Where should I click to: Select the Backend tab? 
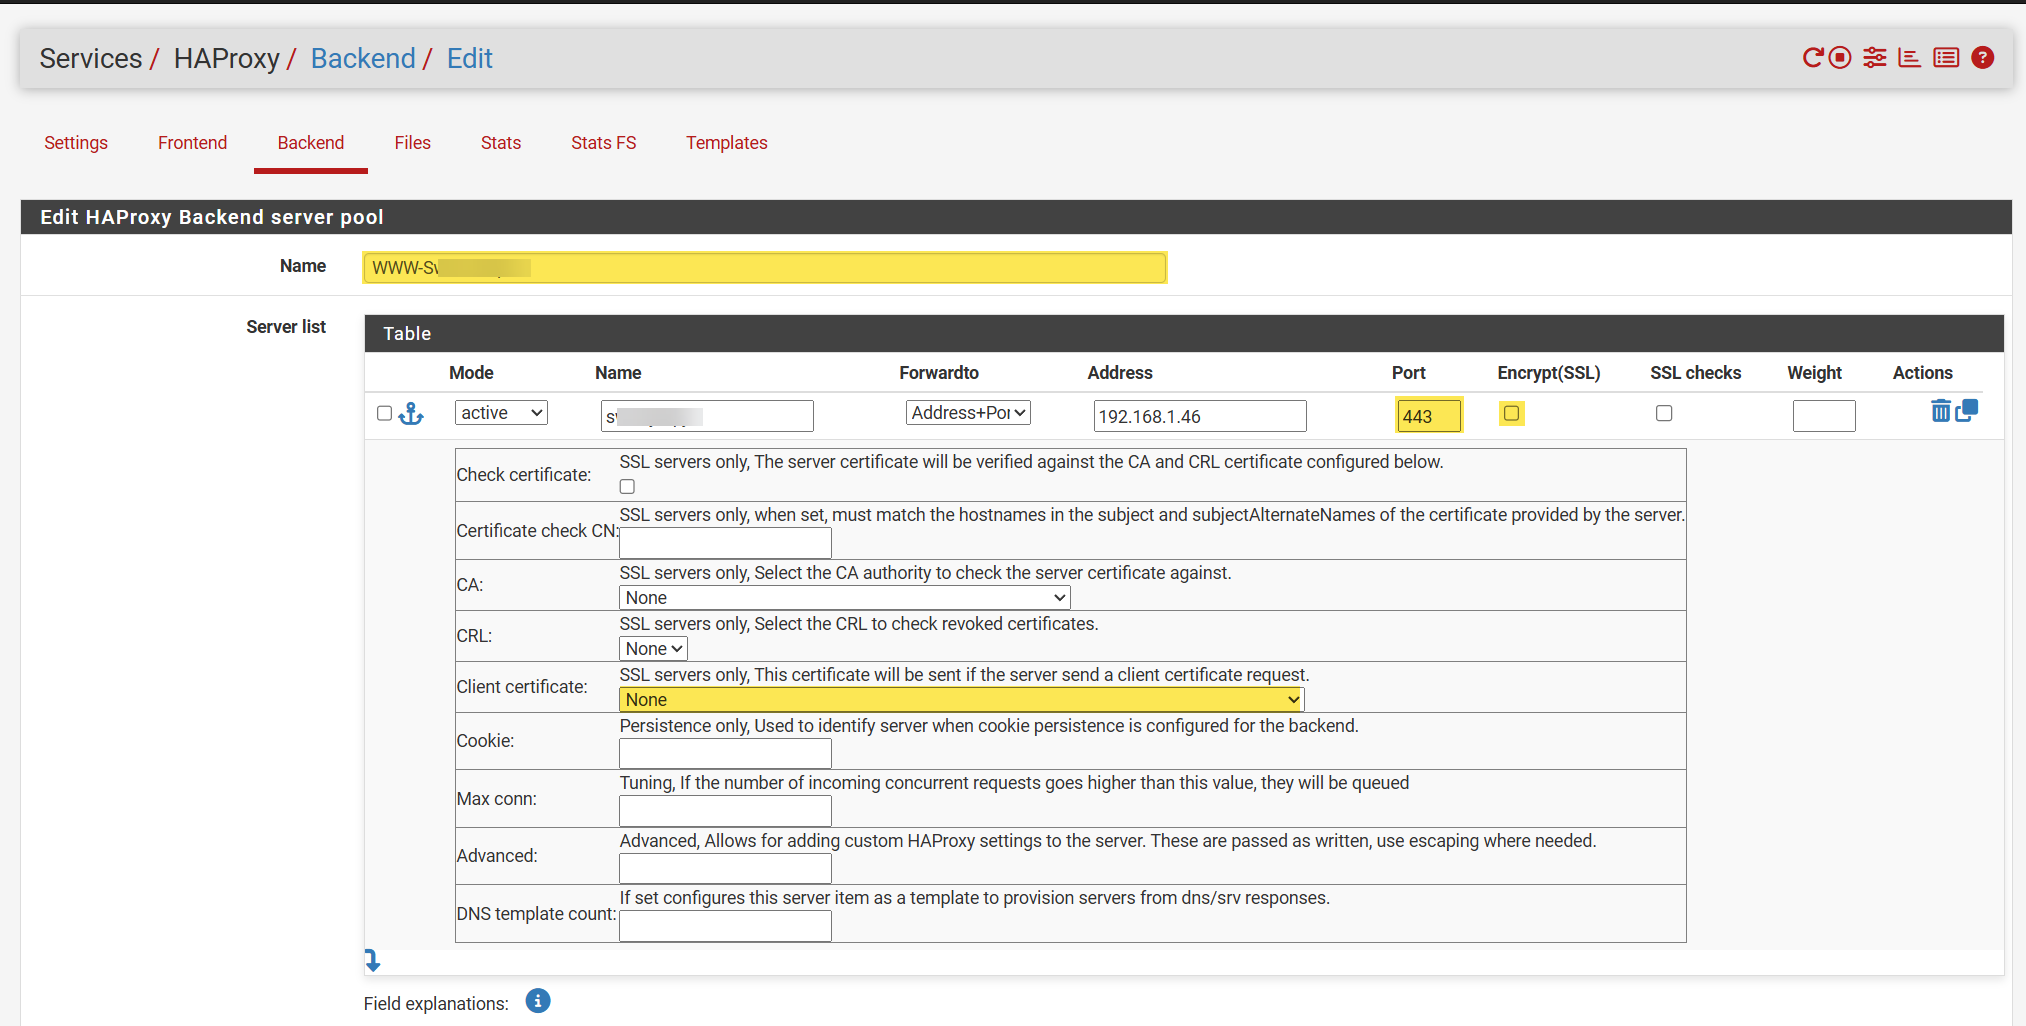pyautogui.click(x=311, y=143)
